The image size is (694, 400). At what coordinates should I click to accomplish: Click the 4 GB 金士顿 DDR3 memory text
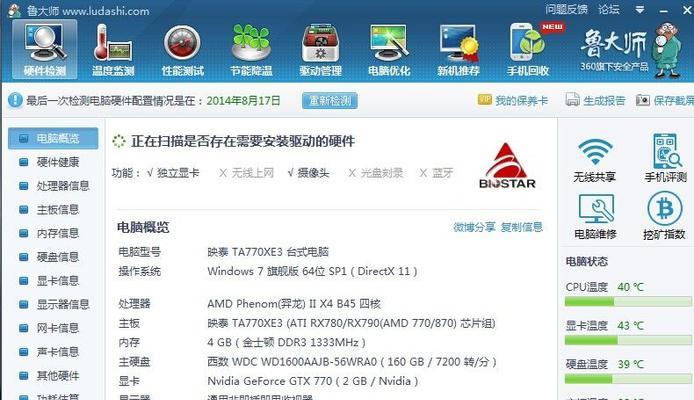[x=286, y=342]
